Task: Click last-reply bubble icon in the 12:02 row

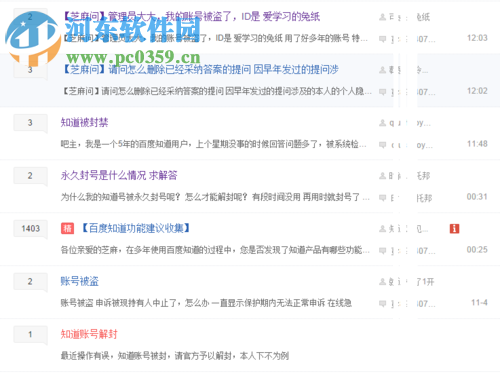Action: (383, 92)
